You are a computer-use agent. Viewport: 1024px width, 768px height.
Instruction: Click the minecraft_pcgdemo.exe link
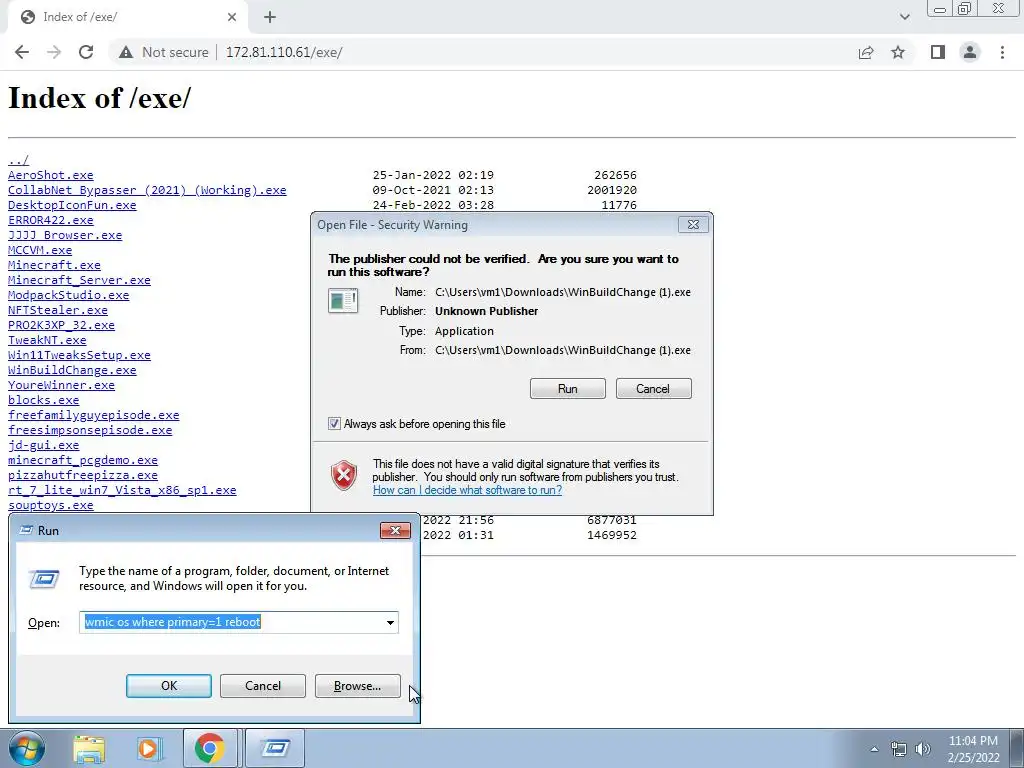point(83,460)
